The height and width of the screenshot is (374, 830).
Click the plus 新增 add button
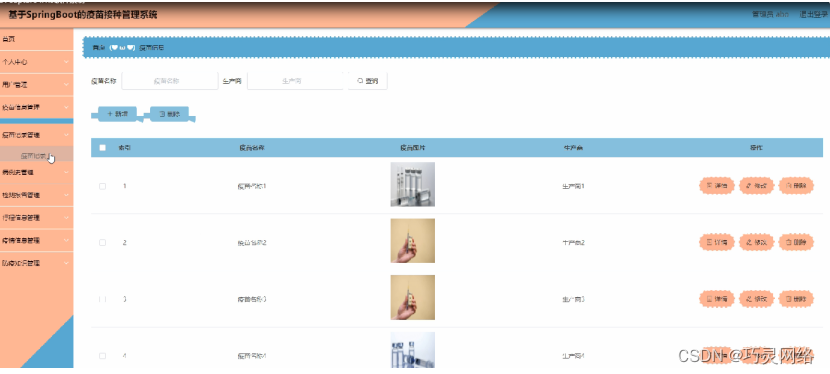pyautogui.click(x=118, y=114)
